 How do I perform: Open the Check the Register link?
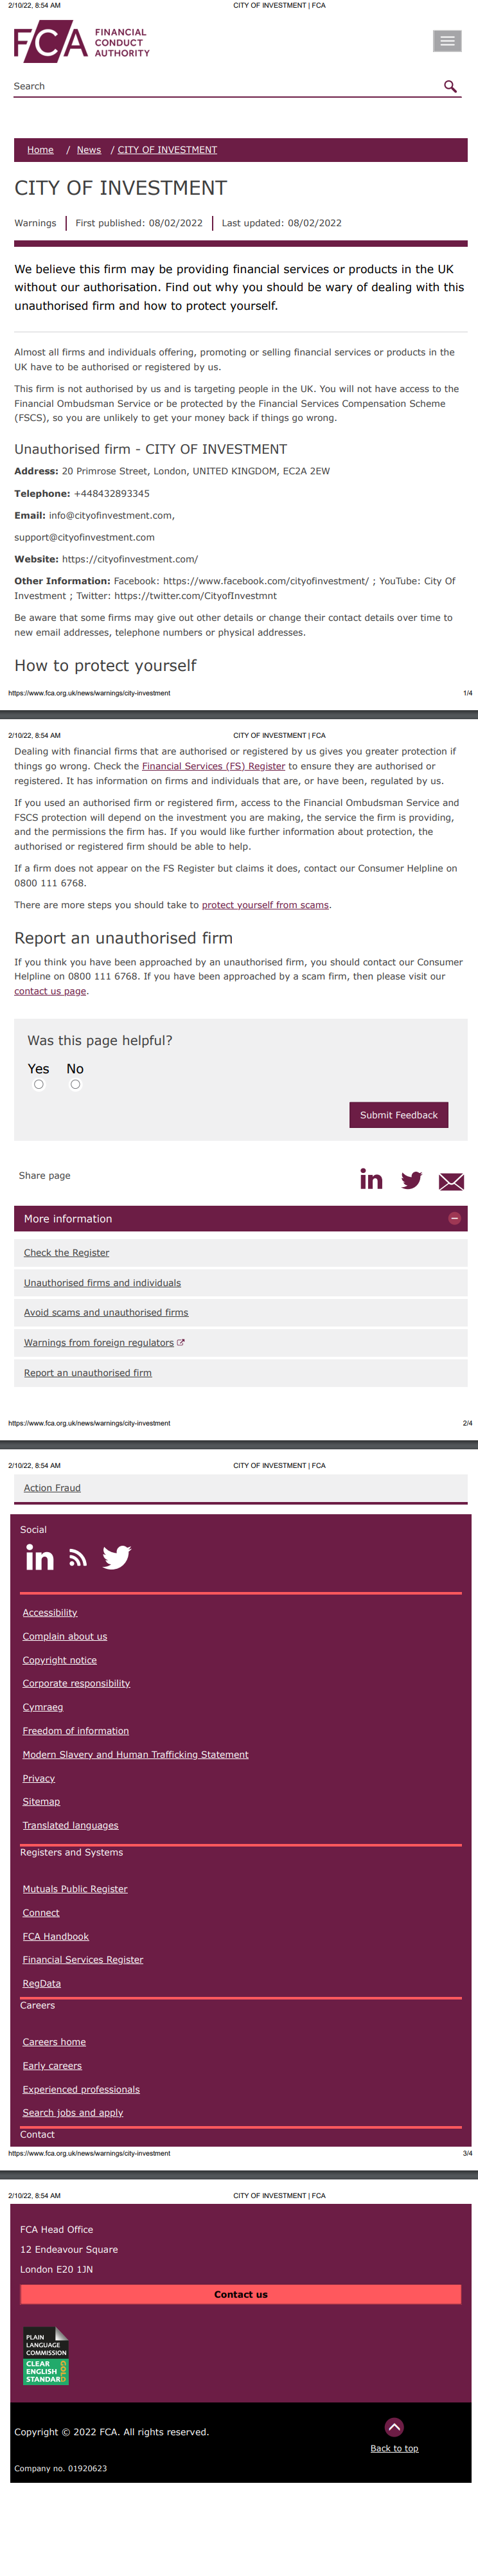[x=66, y=1253]
